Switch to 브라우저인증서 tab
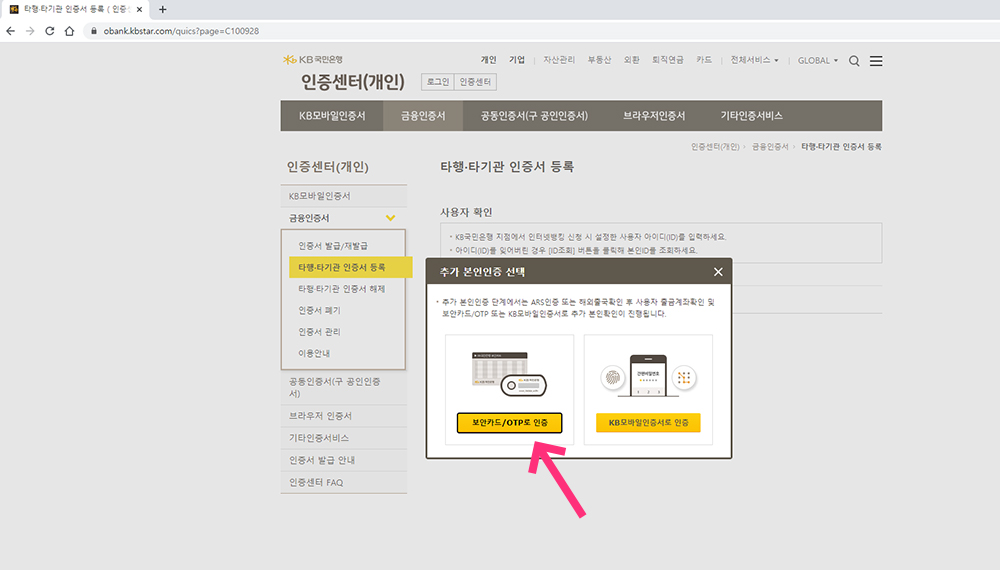Viewport: 1000px width, 570px height. pyautogui.click(x=654, y=115)
